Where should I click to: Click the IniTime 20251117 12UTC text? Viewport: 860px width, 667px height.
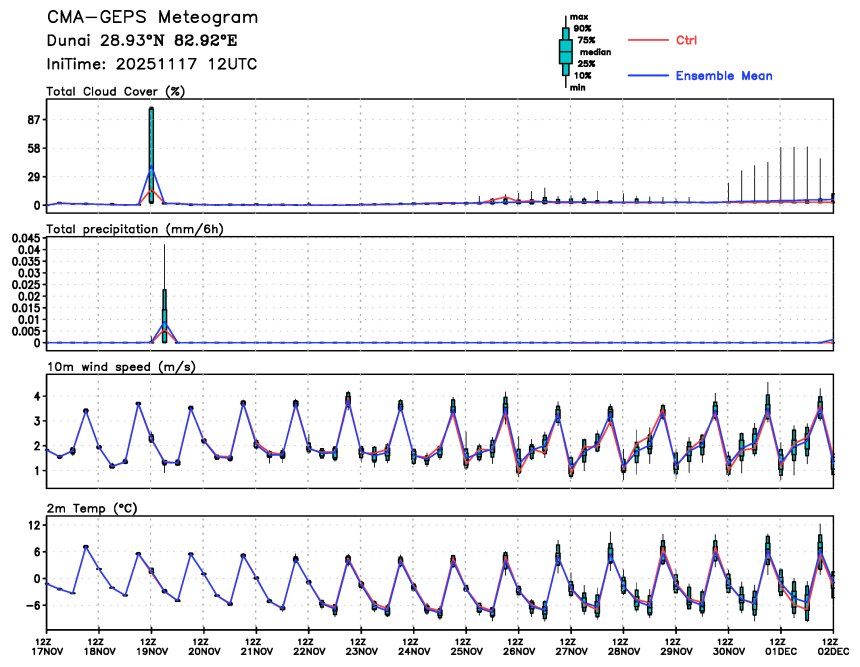click(139, 64)
